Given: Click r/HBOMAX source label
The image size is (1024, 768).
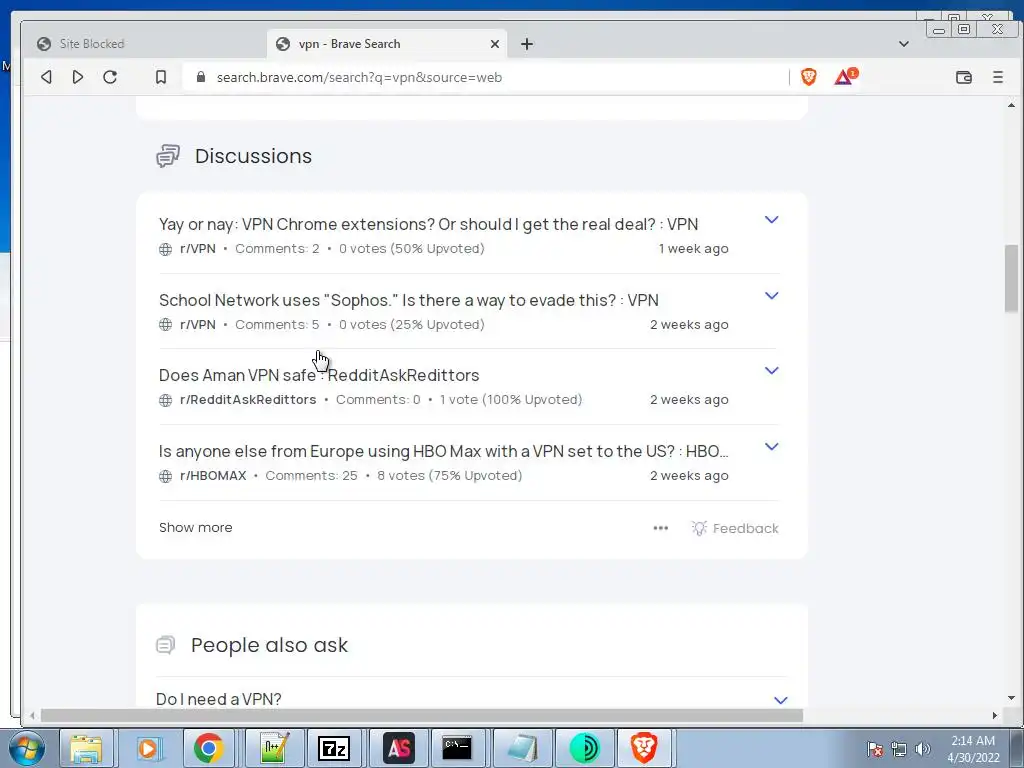Looking at the screenshot, I should tap(213, 475).
